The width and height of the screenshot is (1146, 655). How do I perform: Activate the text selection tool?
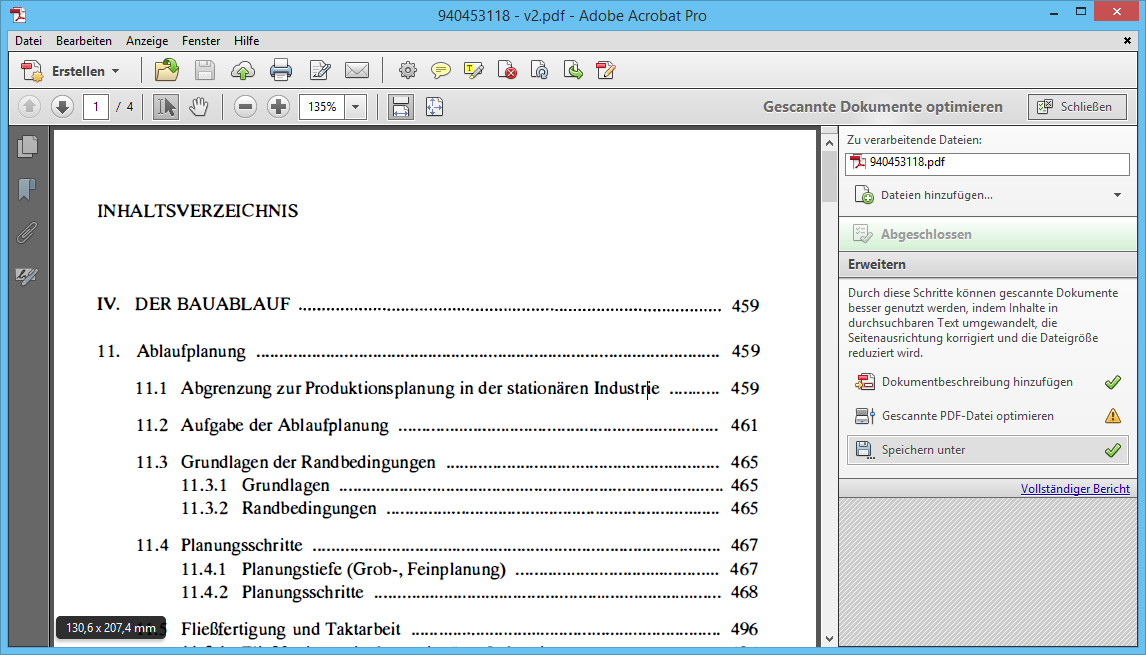[166, 107]
